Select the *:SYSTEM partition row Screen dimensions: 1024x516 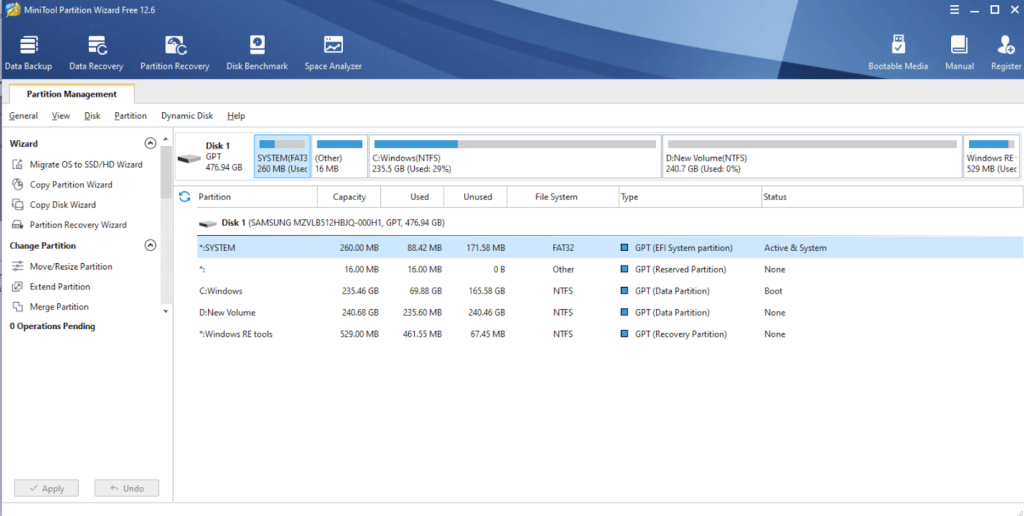(610, 248)
